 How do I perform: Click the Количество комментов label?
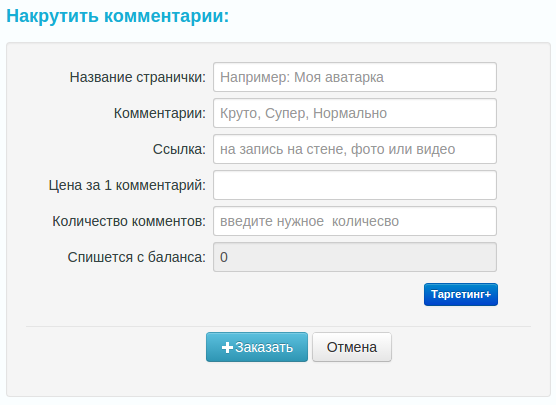pyautogui.click(x=129, y=221)
